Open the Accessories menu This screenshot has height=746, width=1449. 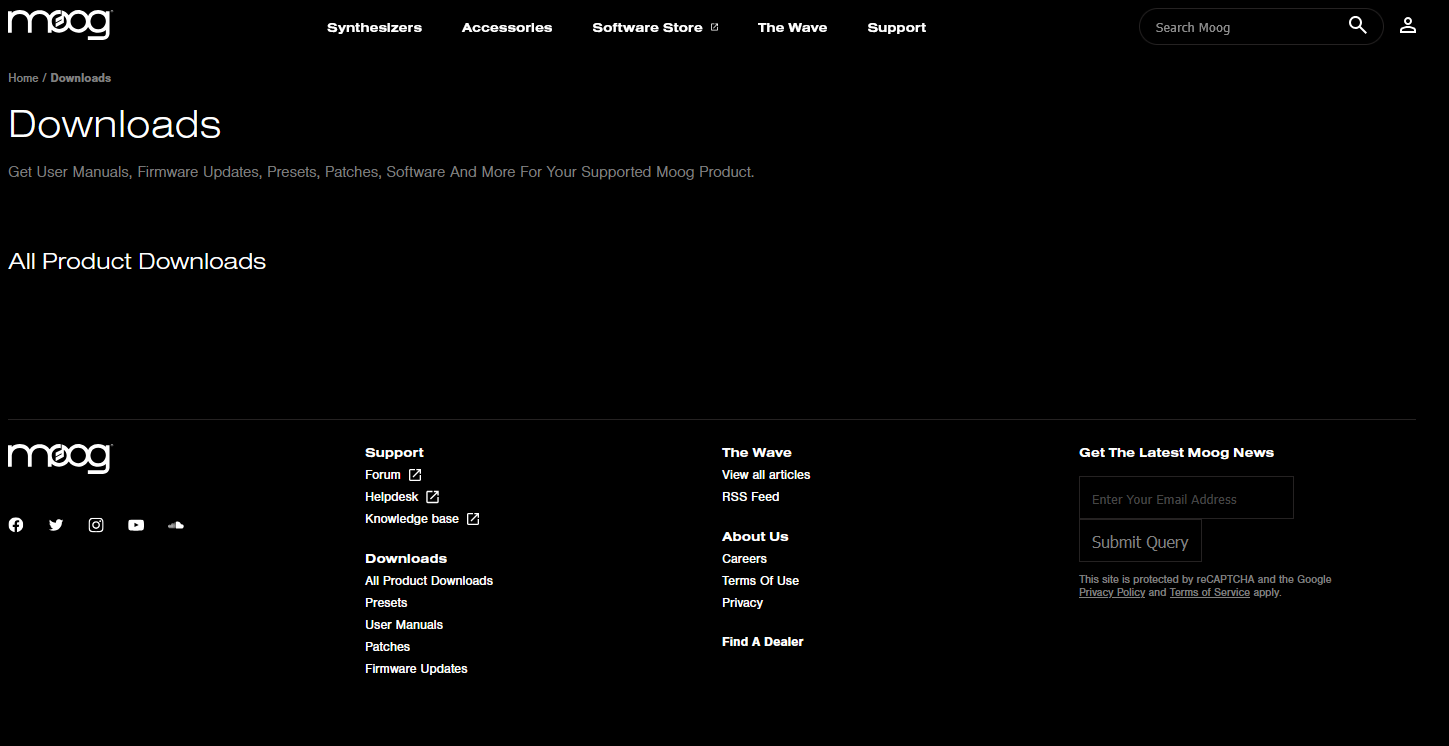click(x=506, y=27)
